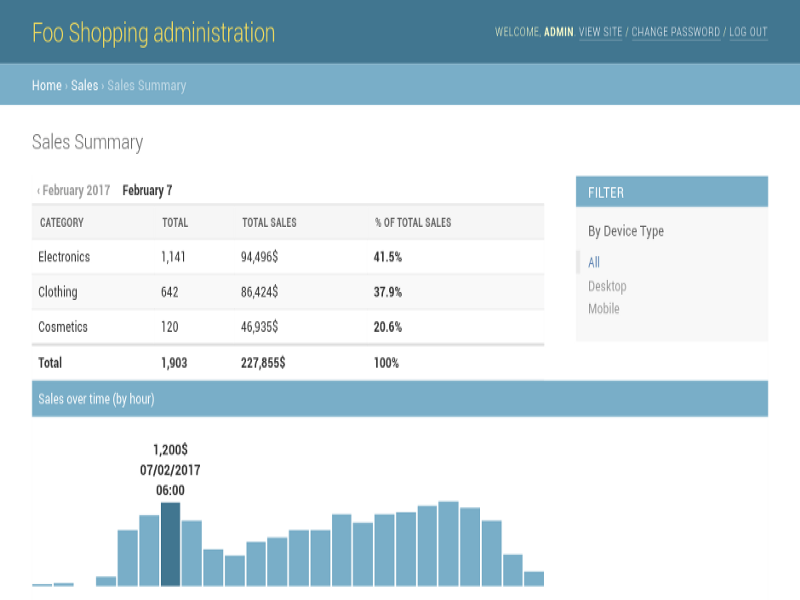
Task: Click the Electronics category row
Action: 64,257
